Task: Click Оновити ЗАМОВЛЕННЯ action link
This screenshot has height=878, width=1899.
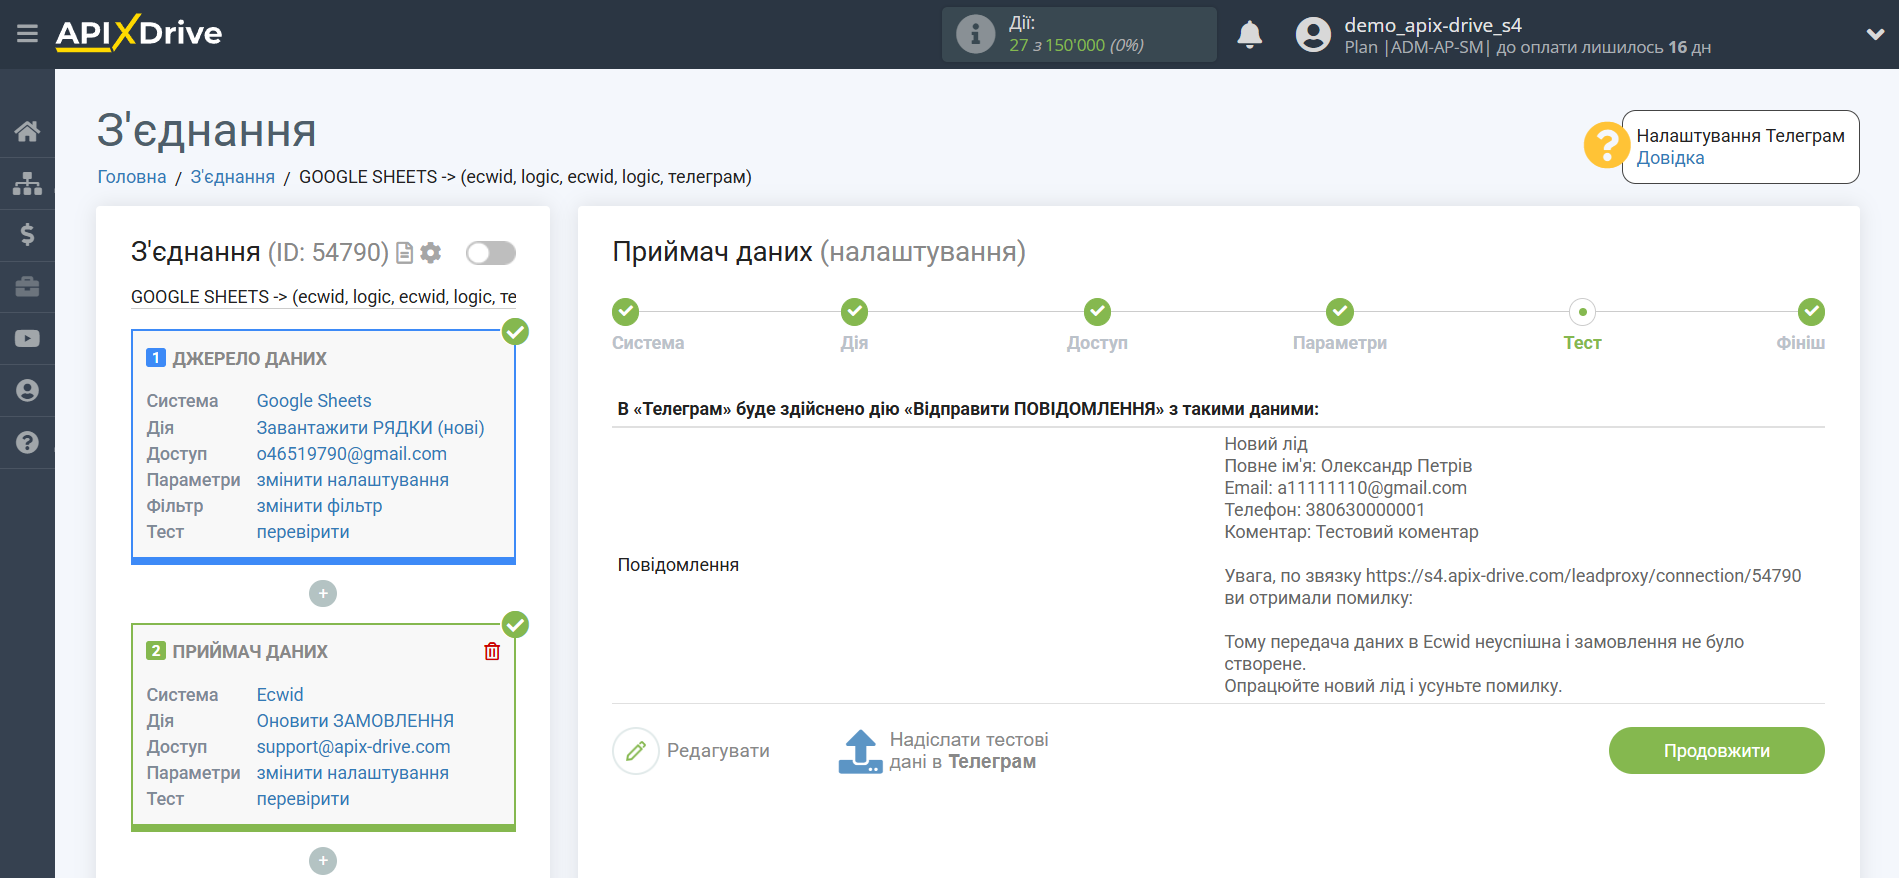Action: click(x=355, y=721)
